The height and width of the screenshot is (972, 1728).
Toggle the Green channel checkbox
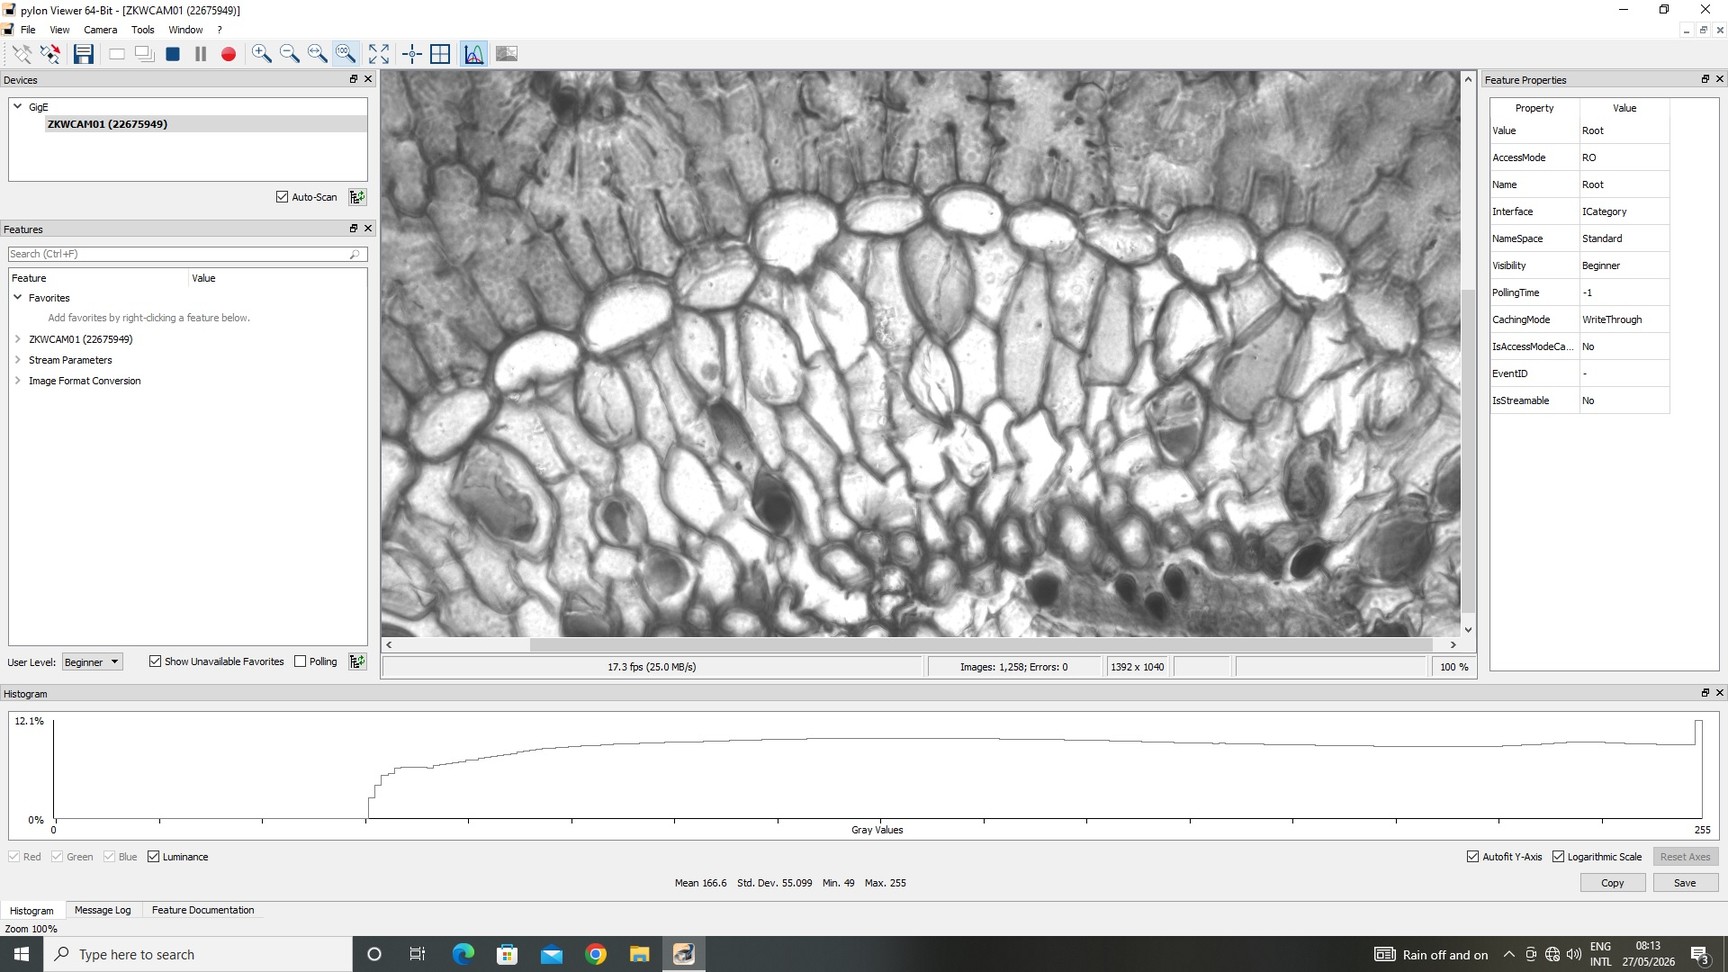(x=57, y=857)
